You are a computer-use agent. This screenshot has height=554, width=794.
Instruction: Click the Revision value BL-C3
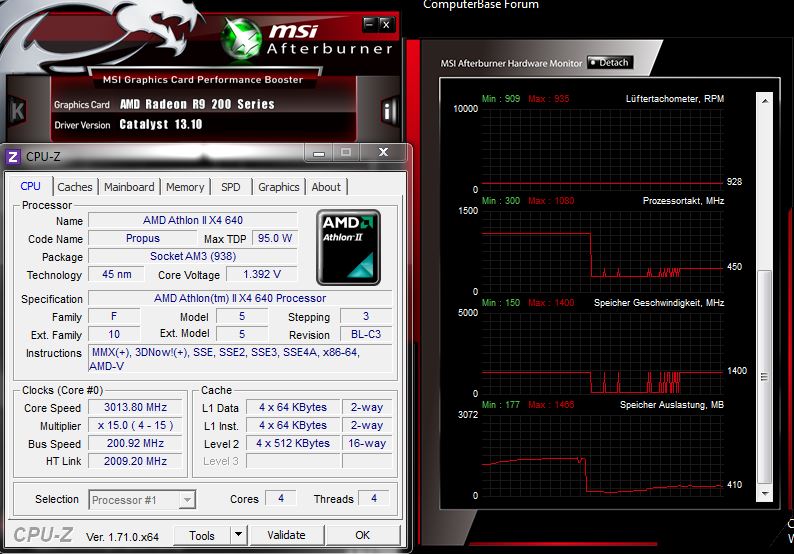tap(366, 334)
